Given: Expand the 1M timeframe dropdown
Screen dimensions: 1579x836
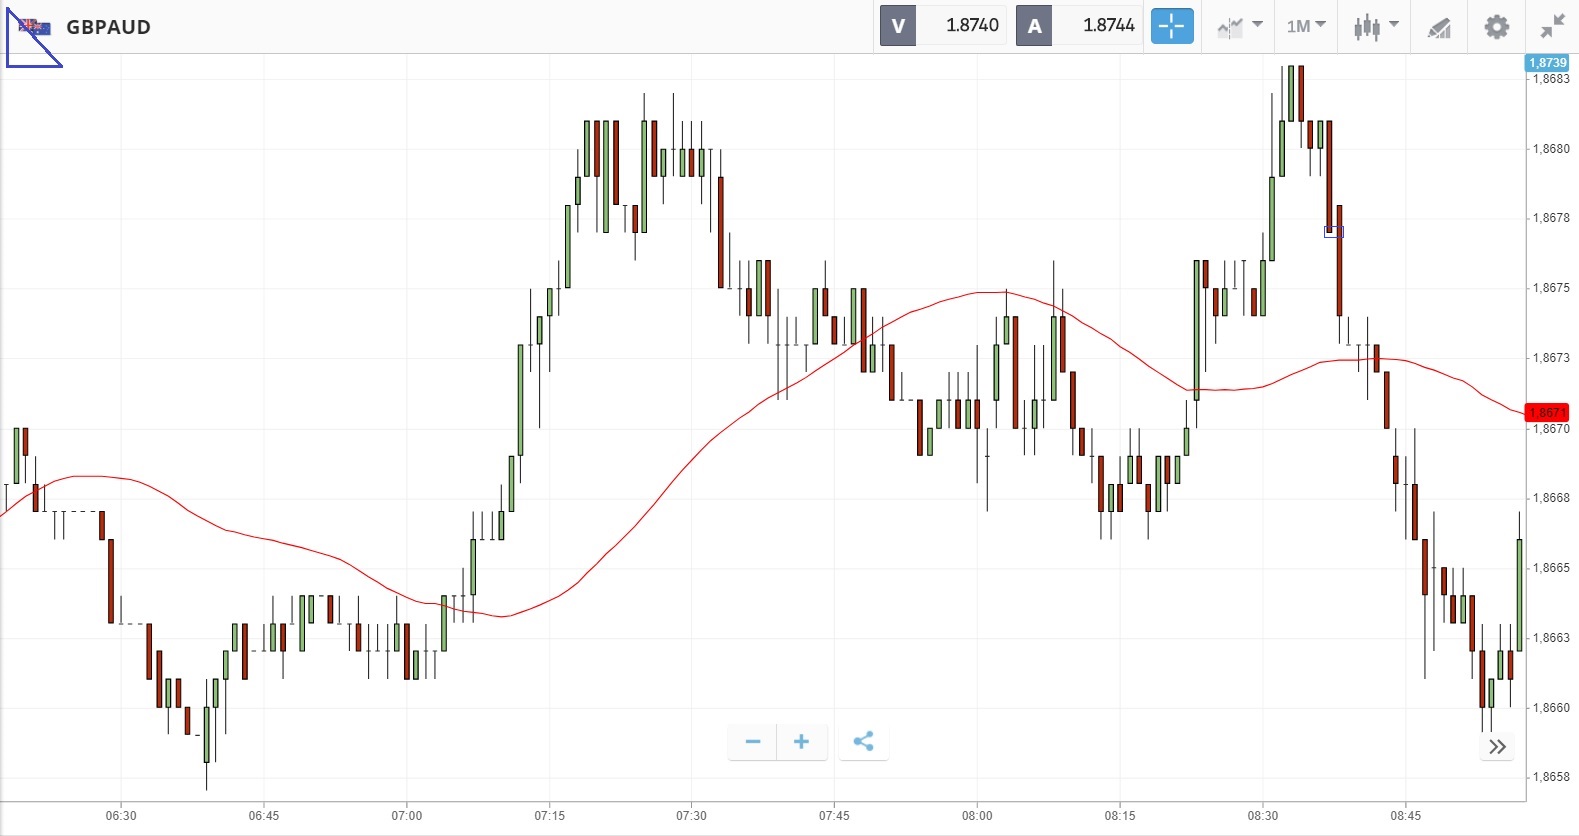Looking at the screenshot, I should click(x=1306, y=26).
